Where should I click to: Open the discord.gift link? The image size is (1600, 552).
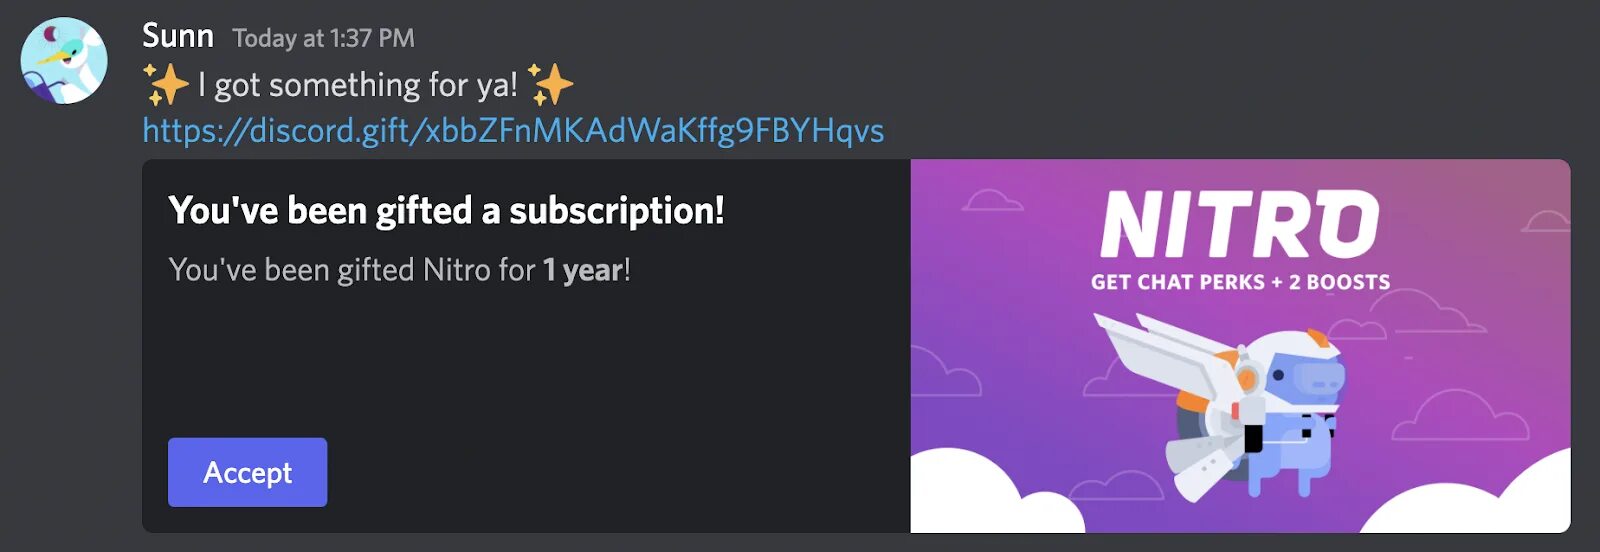pyautogui.click(x=513, y=131)
